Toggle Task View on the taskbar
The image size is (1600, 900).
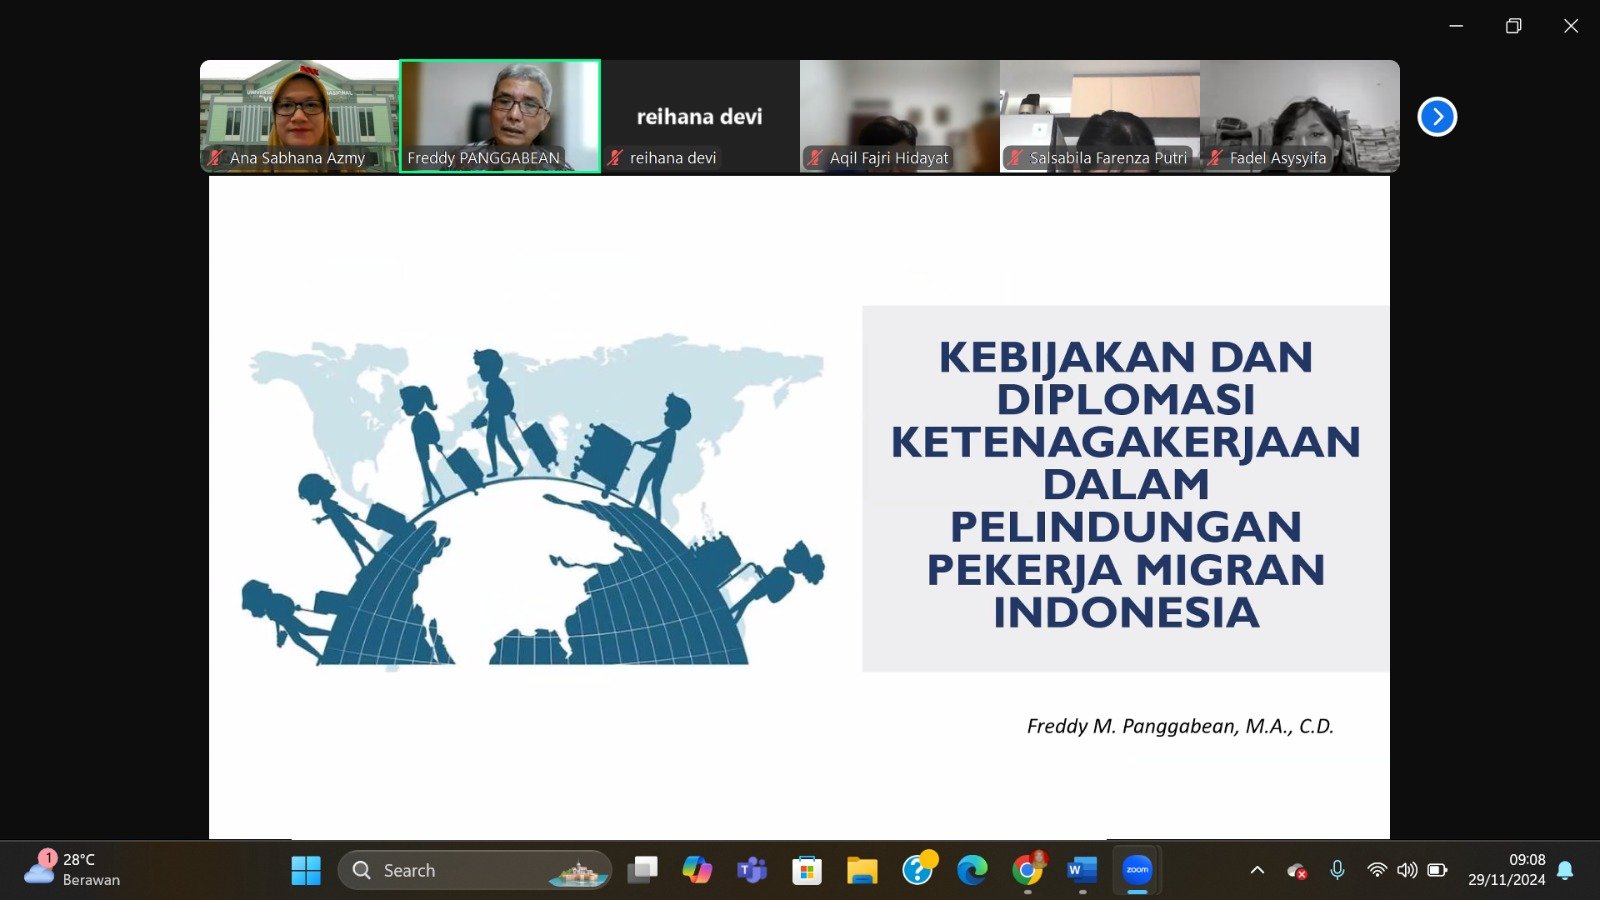[x=642, y=870]
